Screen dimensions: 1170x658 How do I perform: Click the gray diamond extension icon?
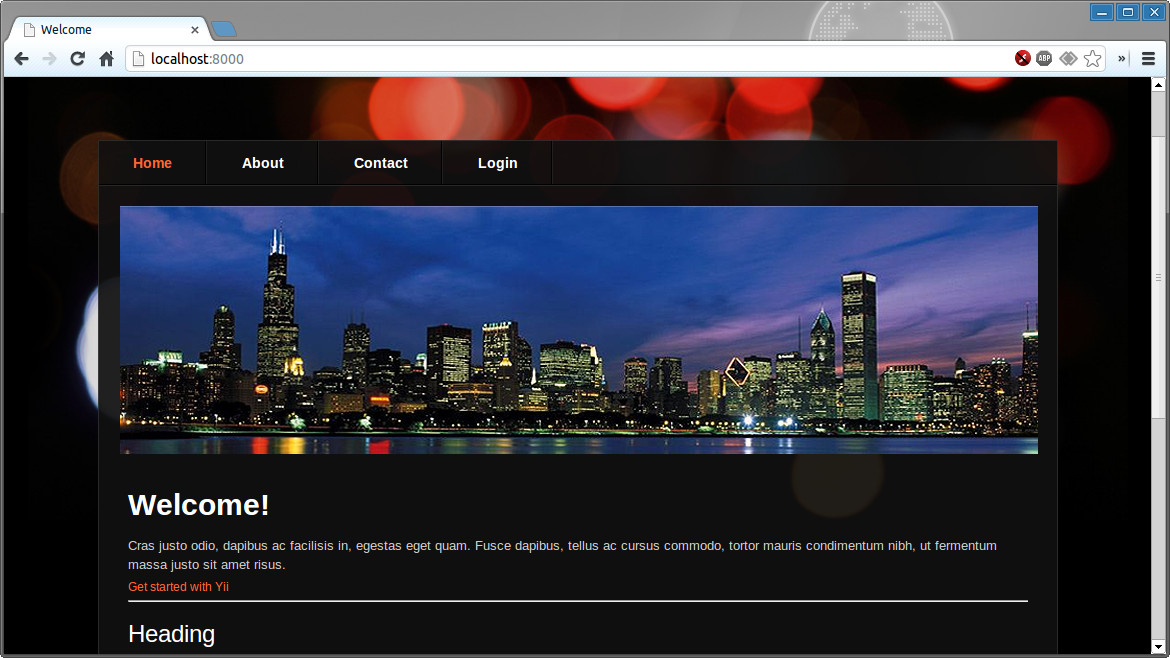pyautogui.click(x=1068, y=59)
